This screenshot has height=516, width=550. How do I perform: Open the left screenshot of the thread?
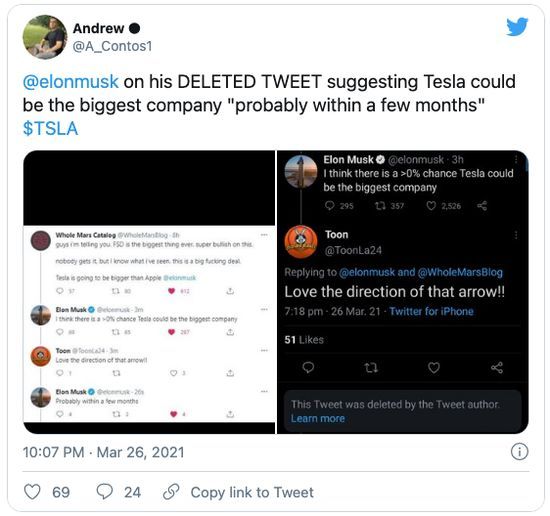point(149,292)
